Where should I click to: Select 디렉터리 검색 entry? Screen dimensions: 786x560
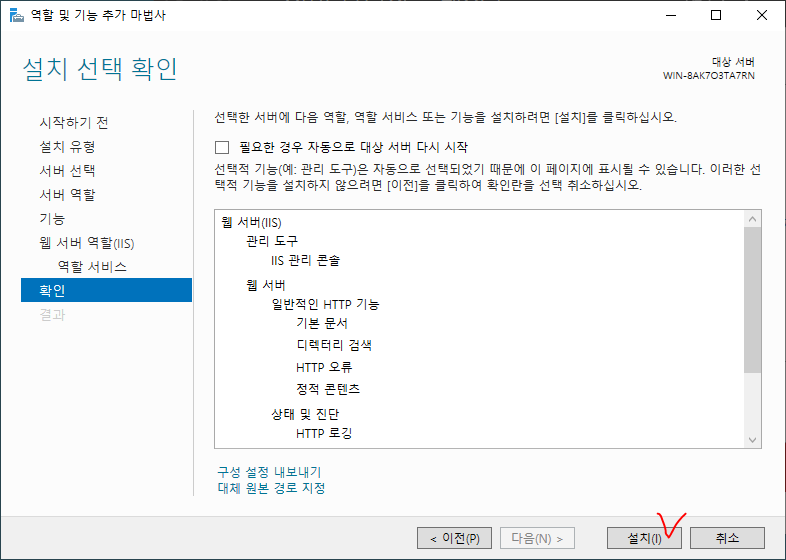point(334,345)
